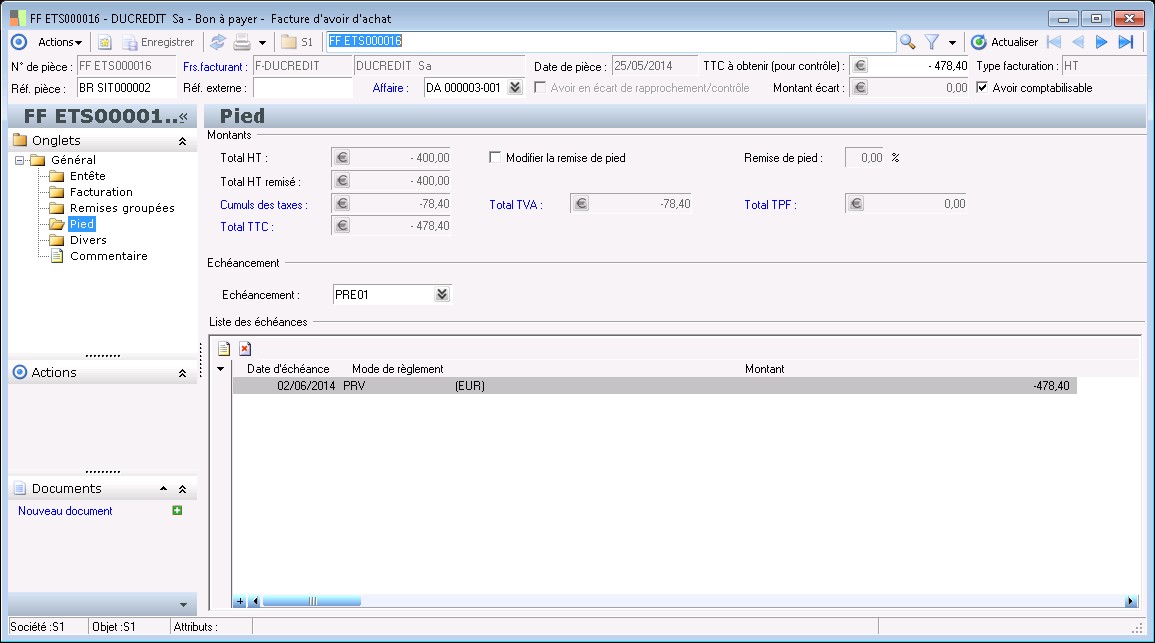Open the Echéancement PRE01 dropdown
This screenshot has width=1155, height=643.
[442, 295]
